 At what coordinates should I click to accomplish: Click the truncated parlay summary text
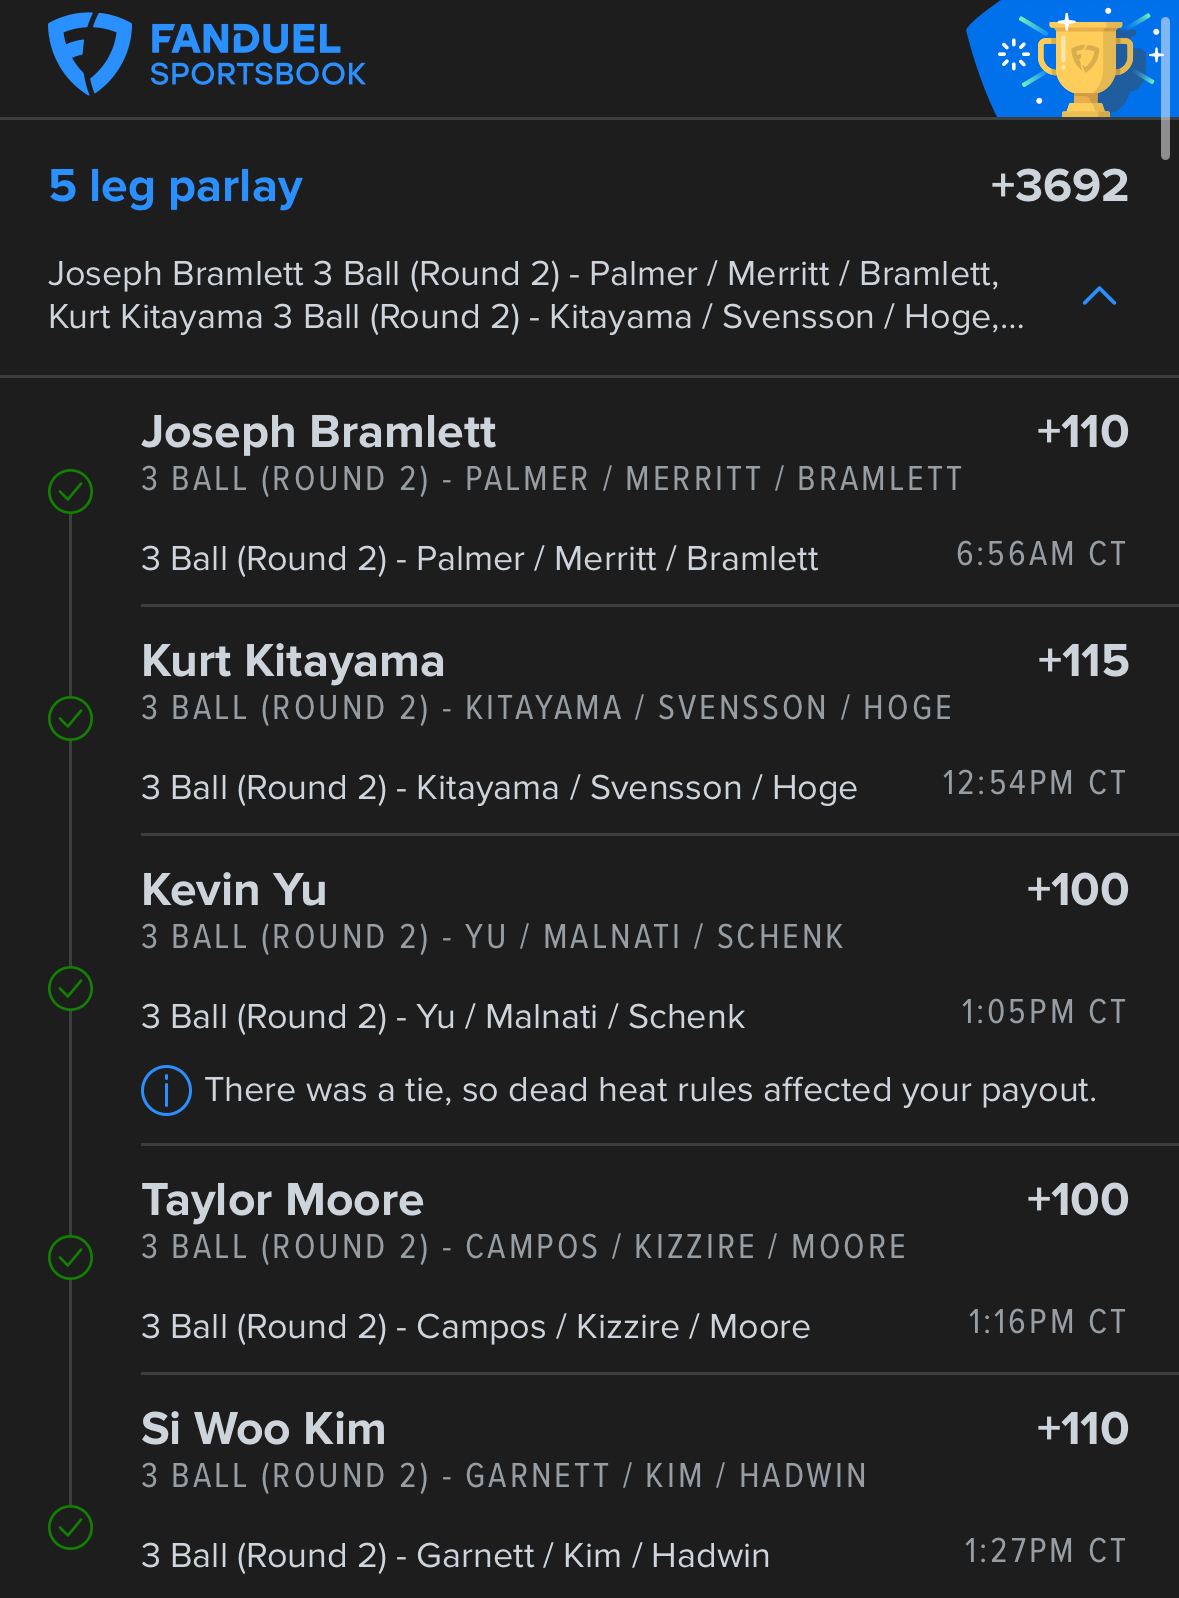(536, 295)
